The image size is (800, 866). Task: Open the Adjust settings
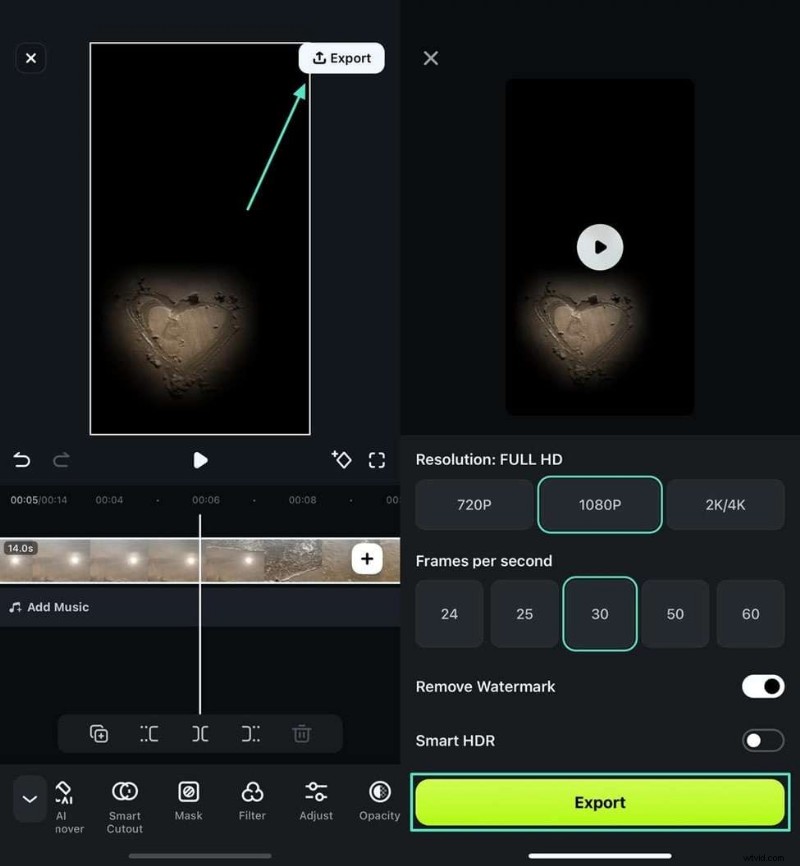(315, 800)
